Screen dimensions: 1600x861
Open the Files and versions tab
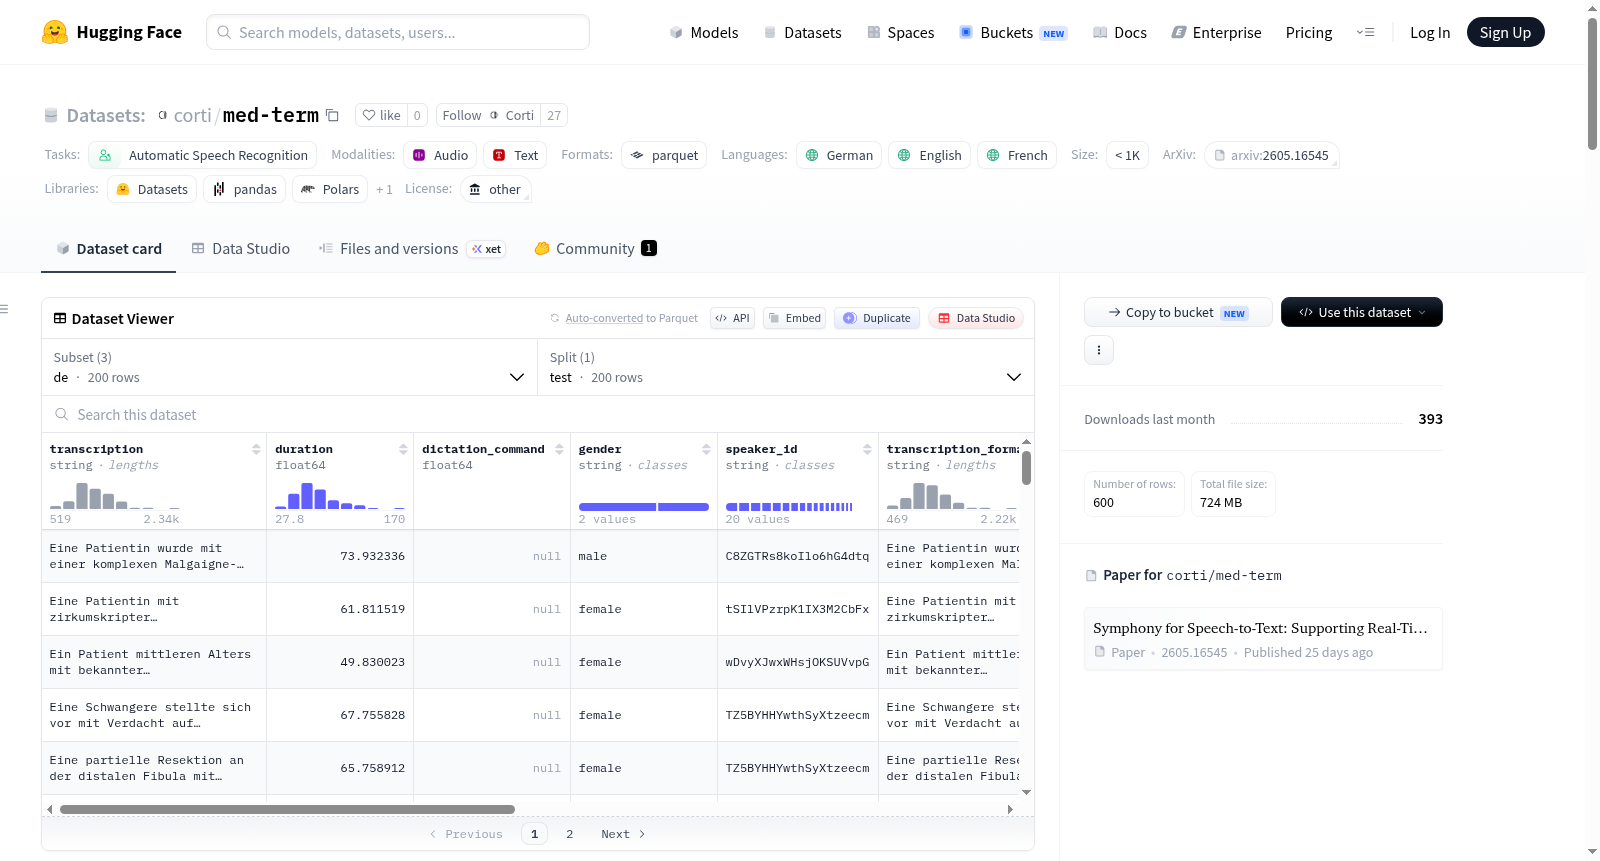(x=412, y=249)
